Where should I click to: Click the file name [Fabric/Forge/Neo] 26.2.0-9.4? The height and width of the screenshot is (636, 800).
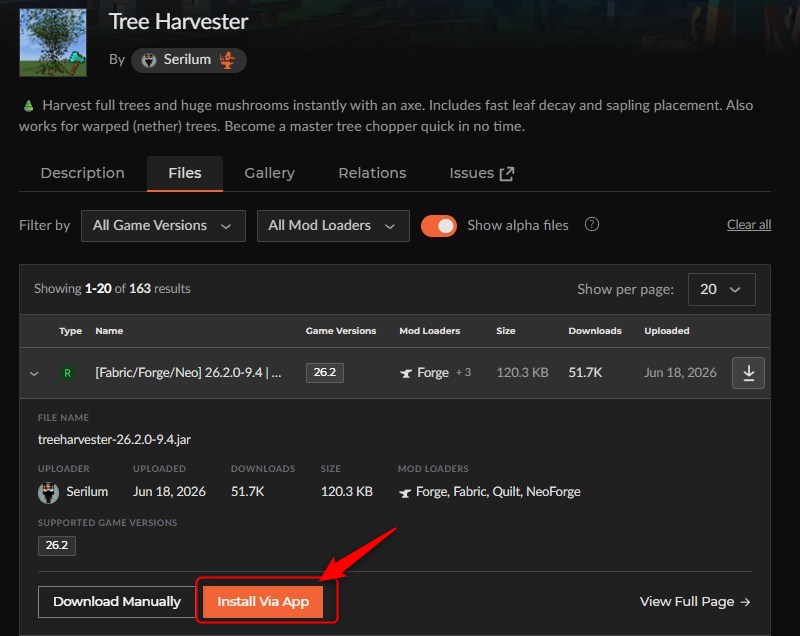pyautogui.click(x=188, y=372)
